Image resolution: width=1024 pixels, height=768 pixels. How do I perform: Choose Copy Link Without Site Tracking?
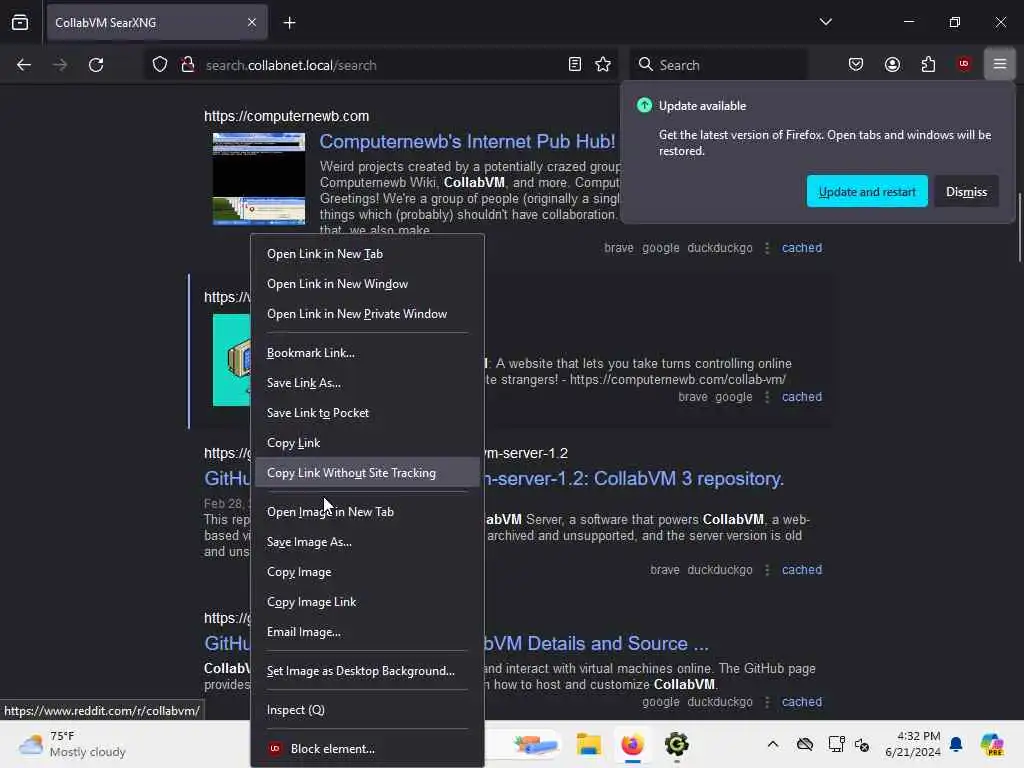[368, 473]
